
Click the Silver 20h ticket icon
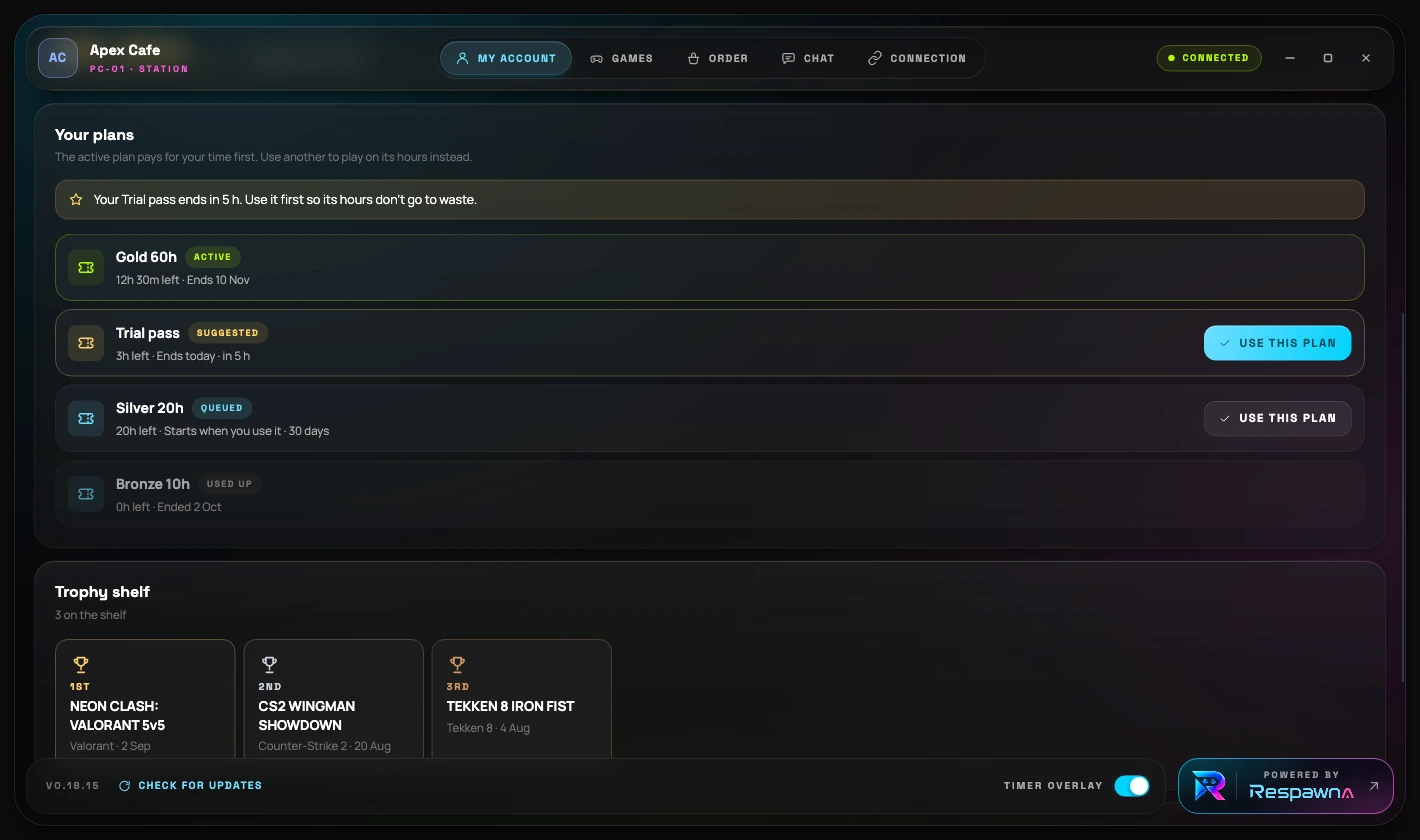click(x=86, y=418)
